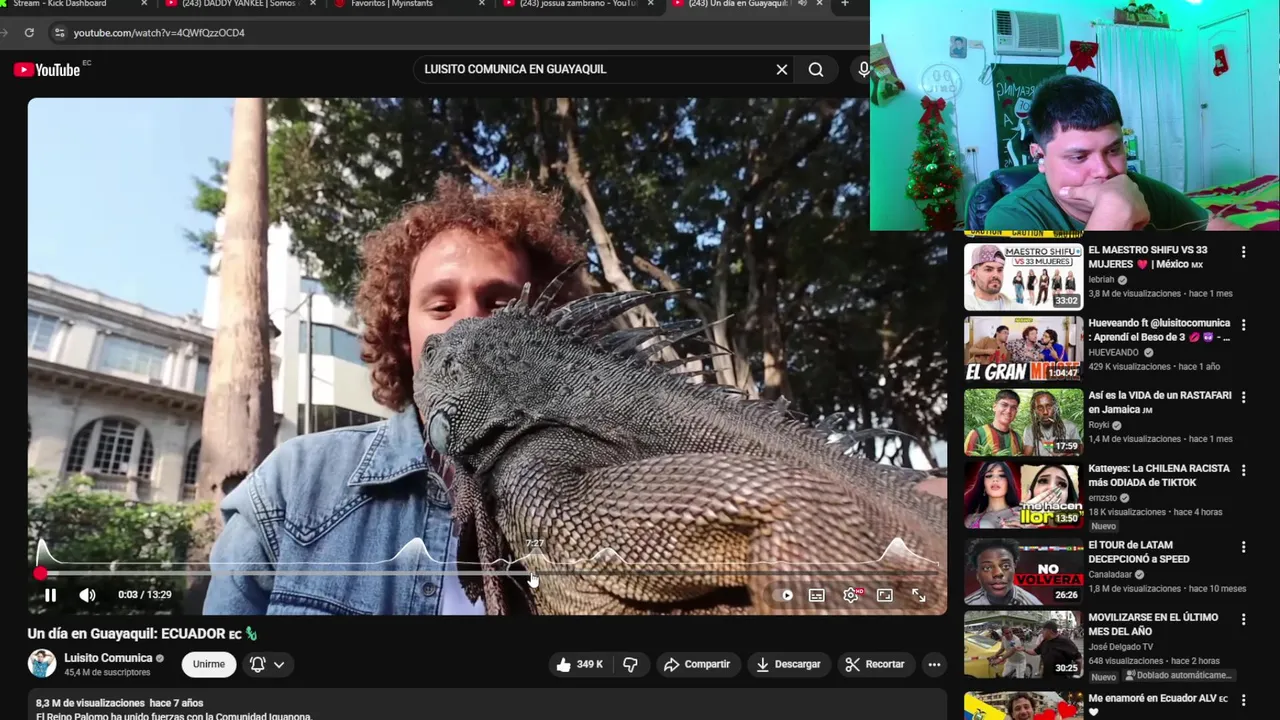
Task: Open options menu for MAESTRO SHIFU video
Action: pos(1244,253)
